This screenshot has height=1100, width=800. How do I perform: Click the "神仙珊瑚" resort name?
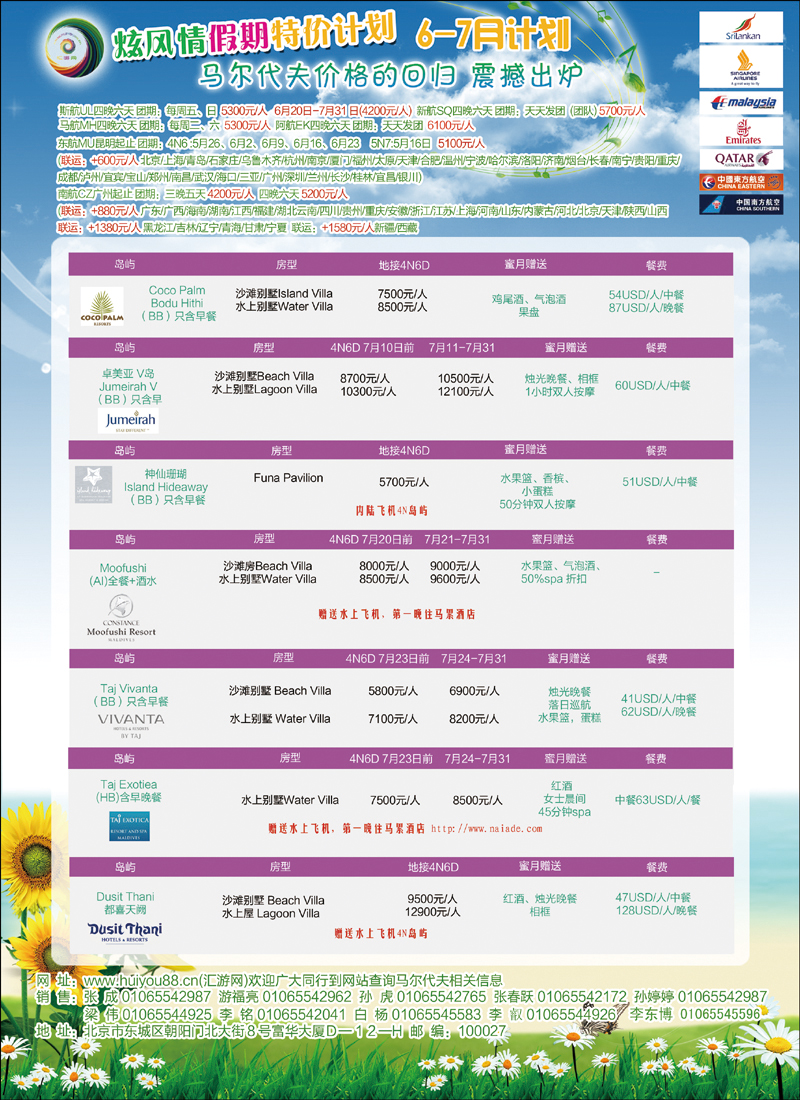(x=166, y=474)
